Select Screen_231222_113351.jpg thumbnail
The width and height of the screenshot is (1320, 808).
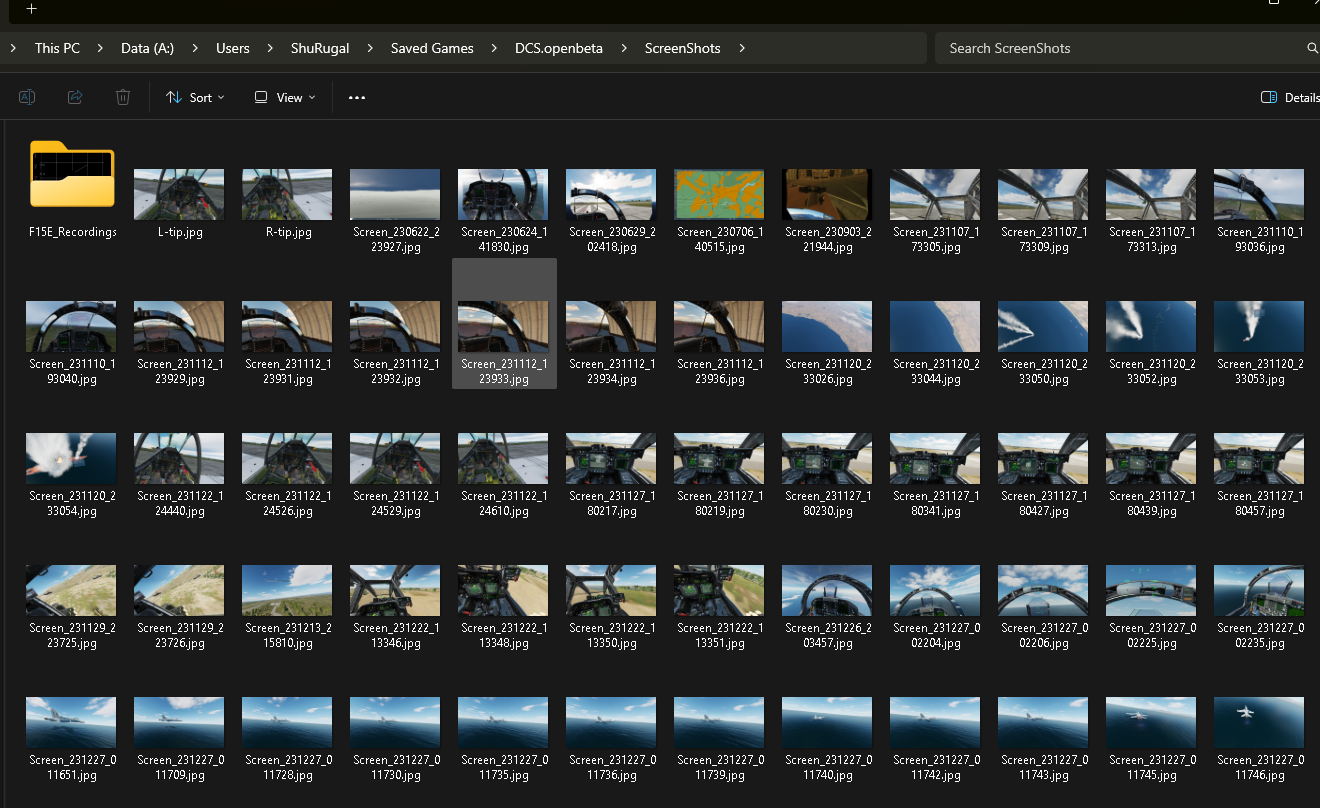tap(719, 590)
